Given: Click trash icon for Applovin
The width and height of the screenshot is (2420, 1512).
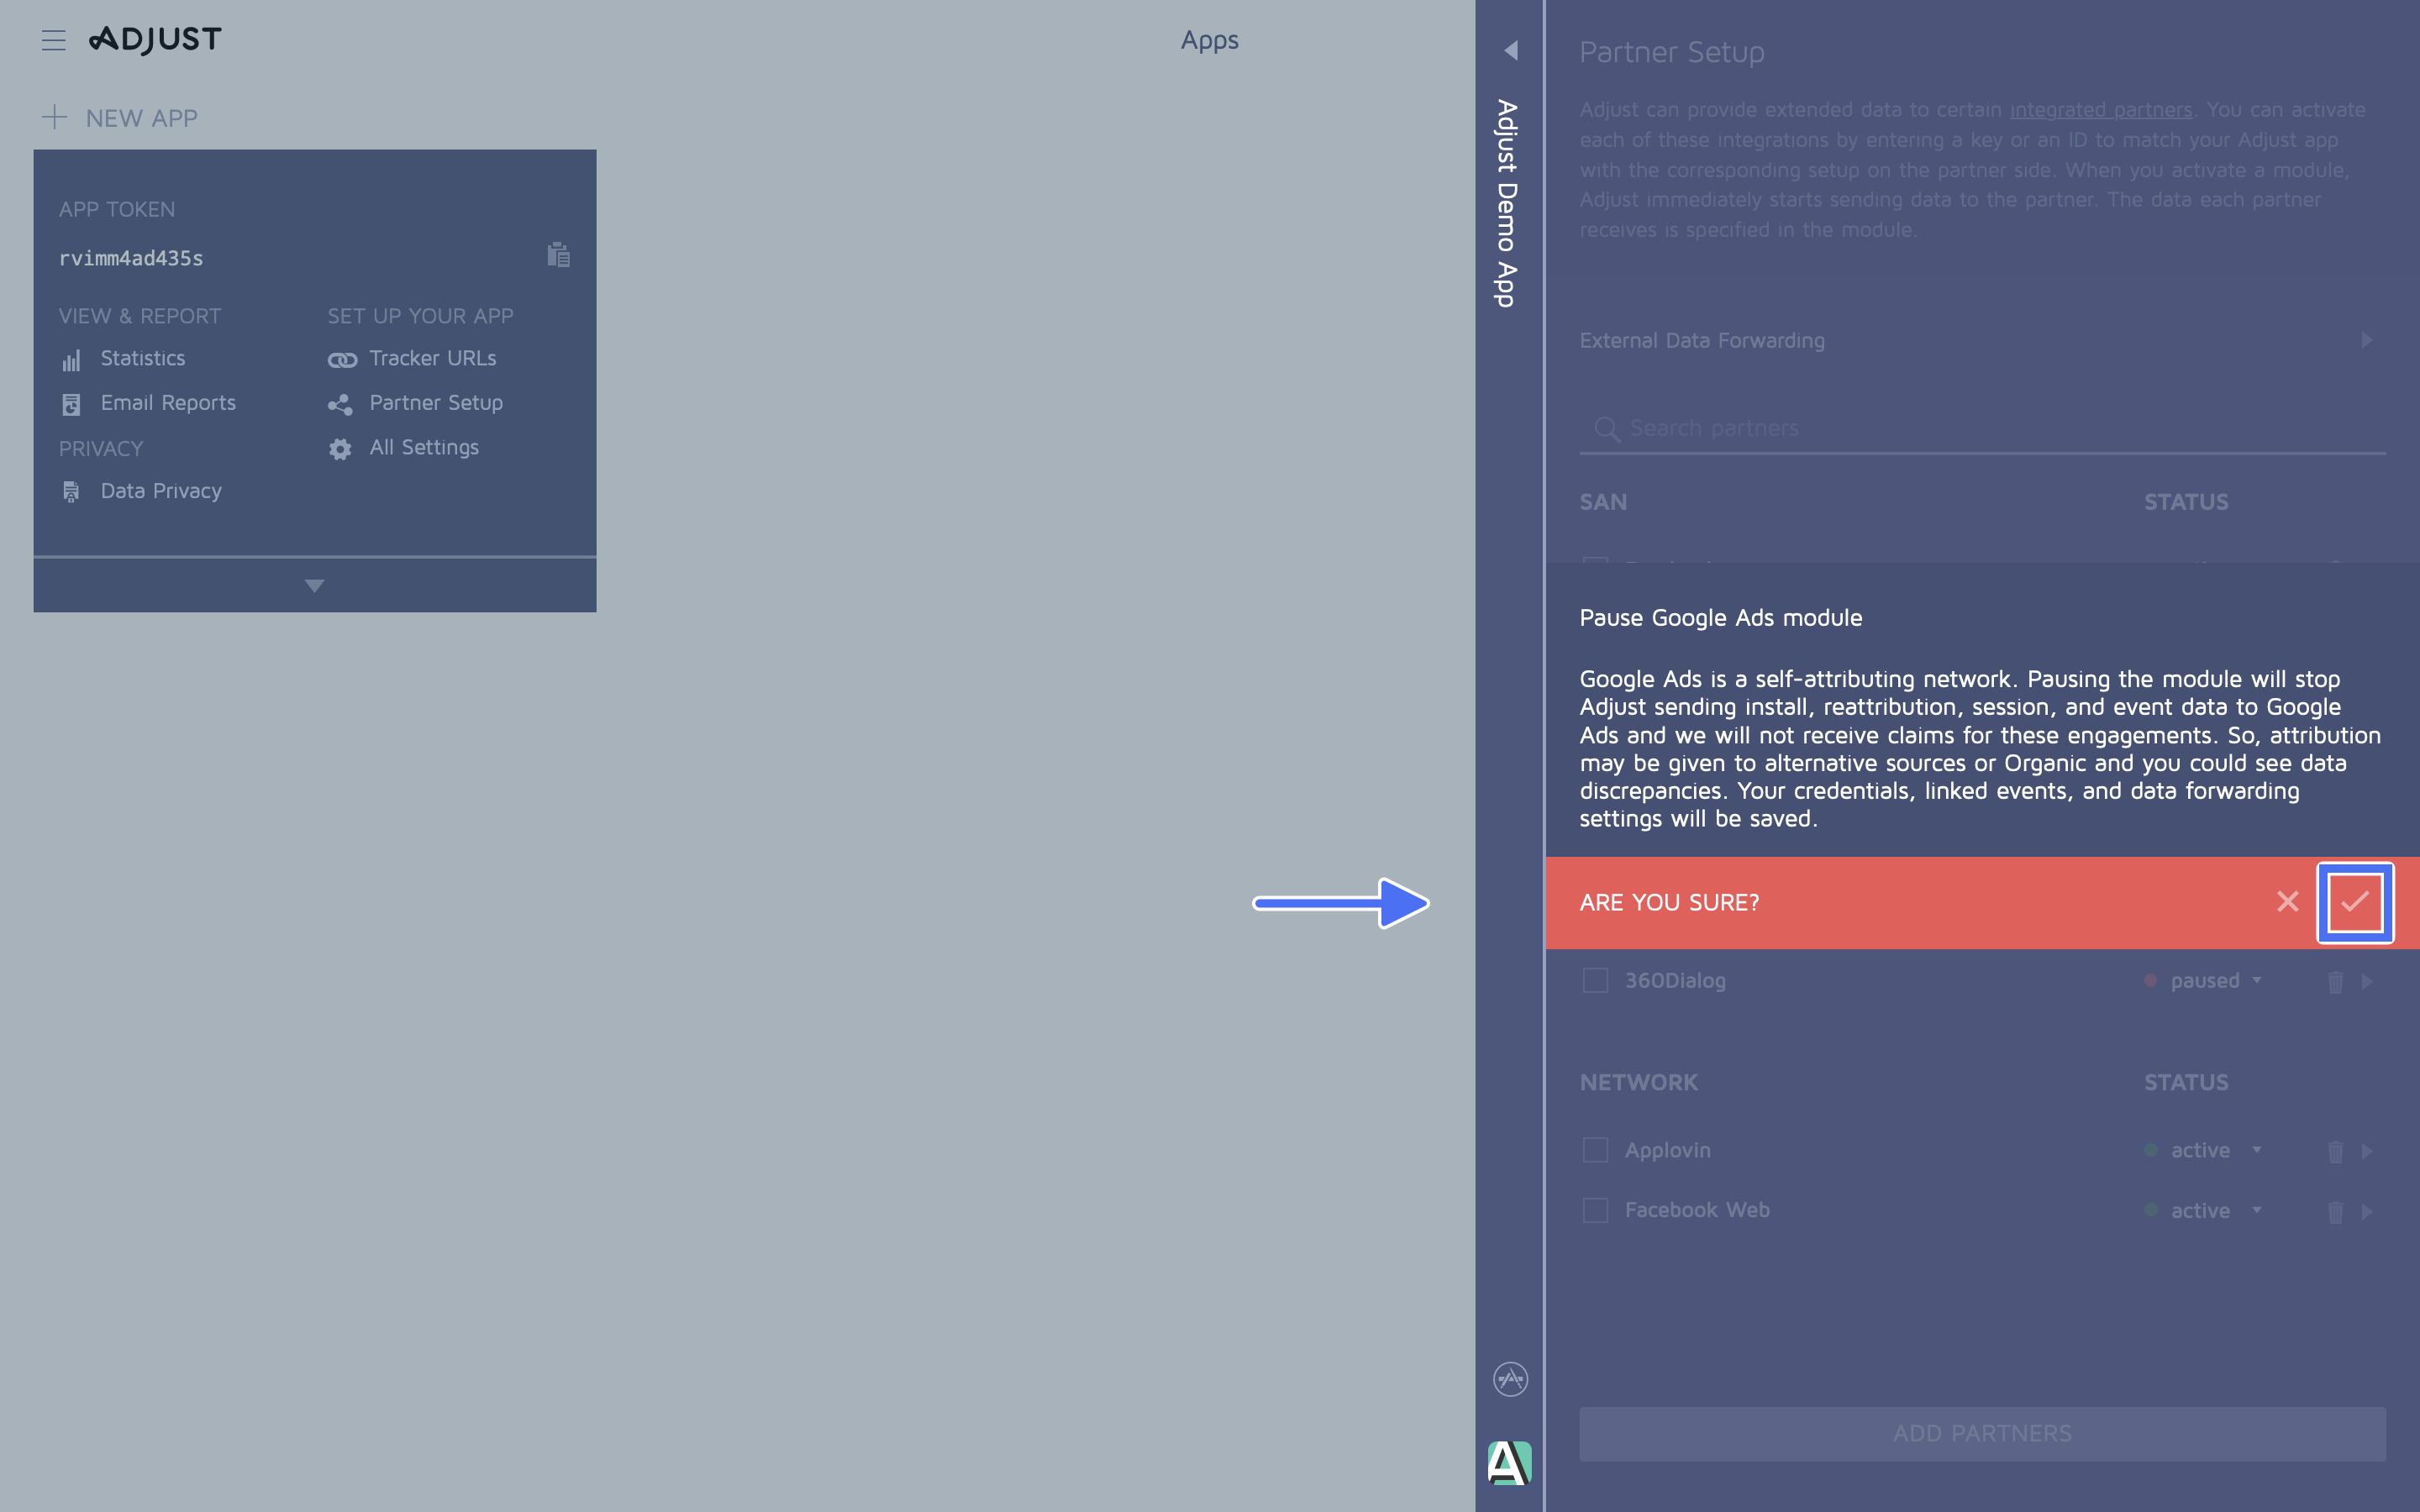Looking at the screenshot, I should pyautogui.click(x=2335, y=1152).
